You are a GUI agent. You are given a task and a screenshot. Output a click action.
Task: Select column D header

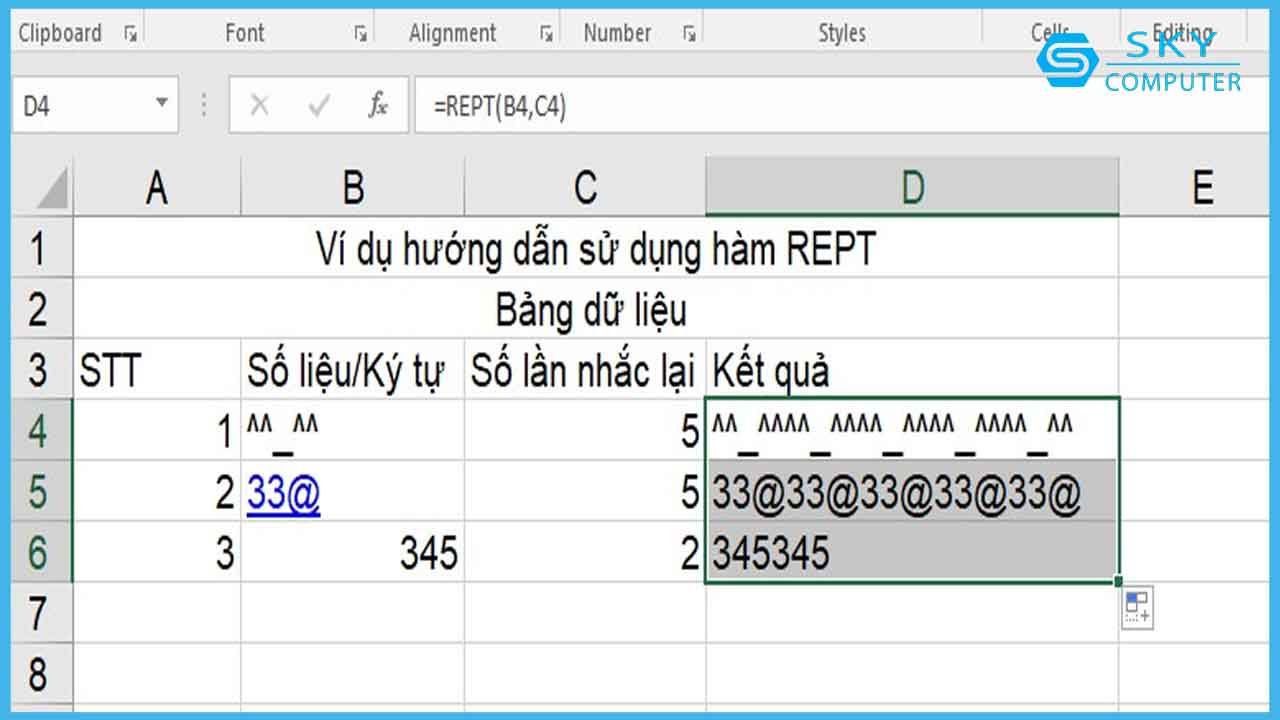point(912,188)
